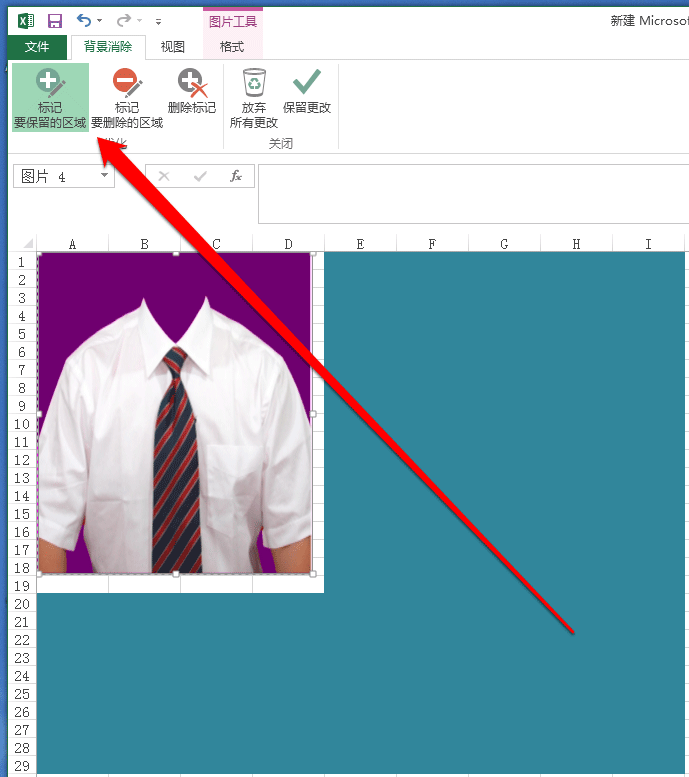The width and height of the screenshot is (689, 777).
Task: Click the Insert Function fx button
Action: [235, 176]
